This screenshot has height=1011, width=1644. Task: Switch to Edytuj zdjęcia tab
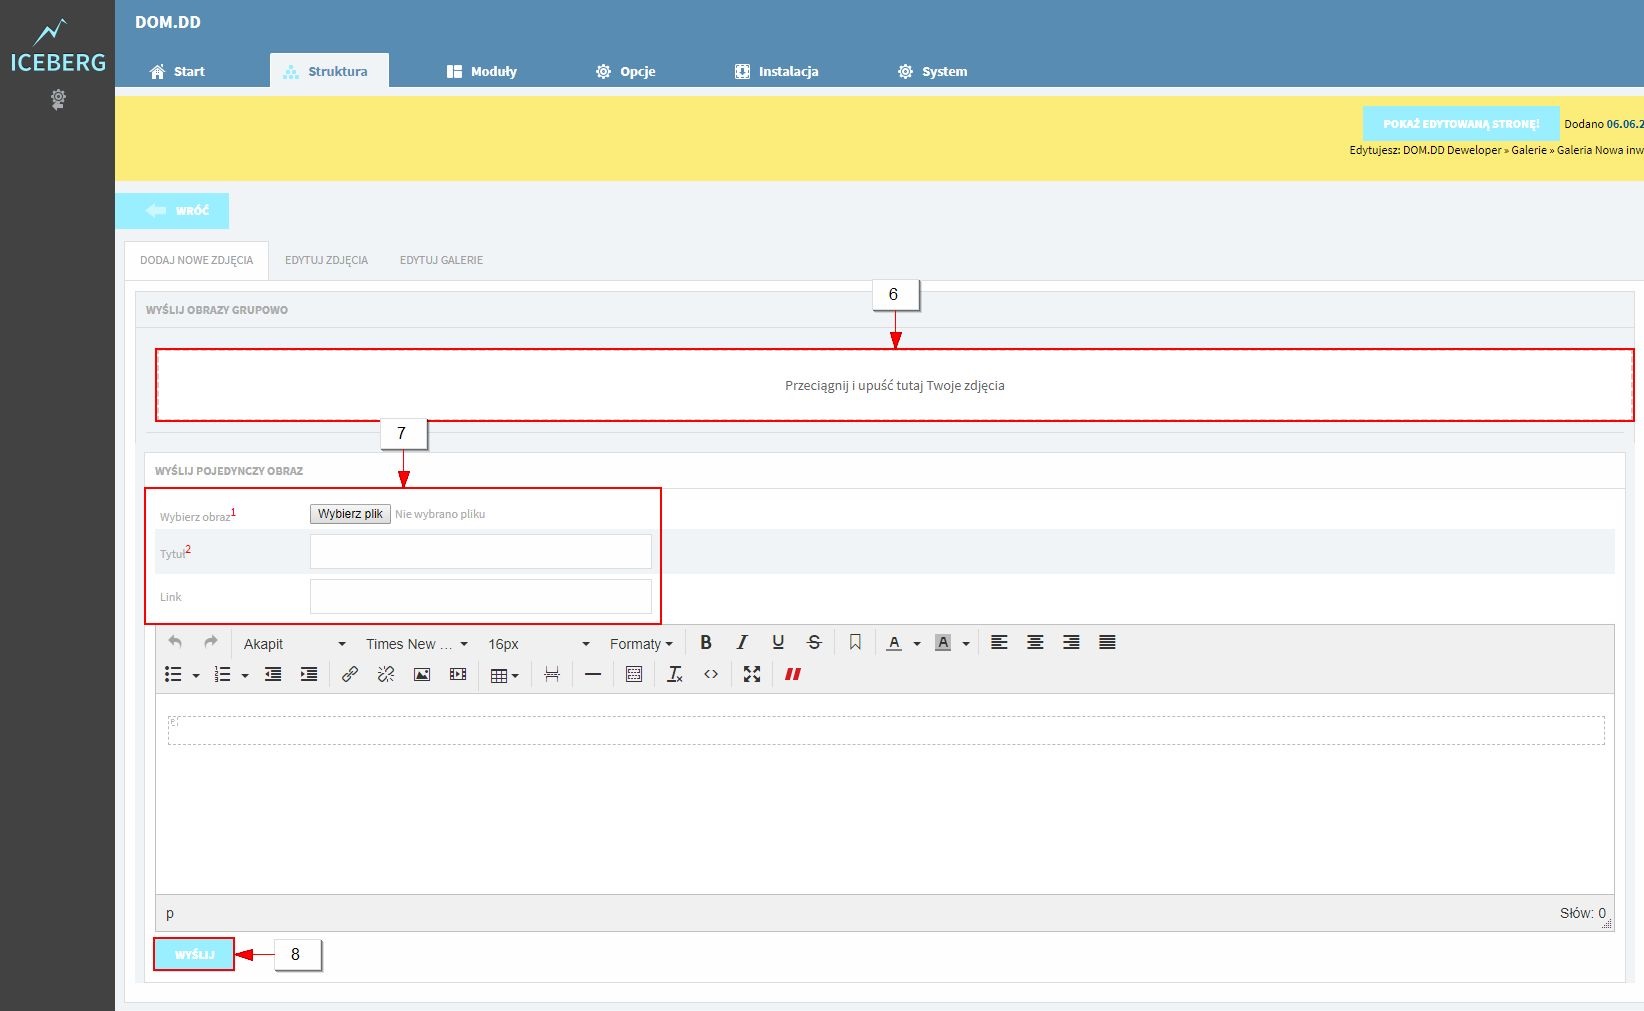[x=326, y=260]
